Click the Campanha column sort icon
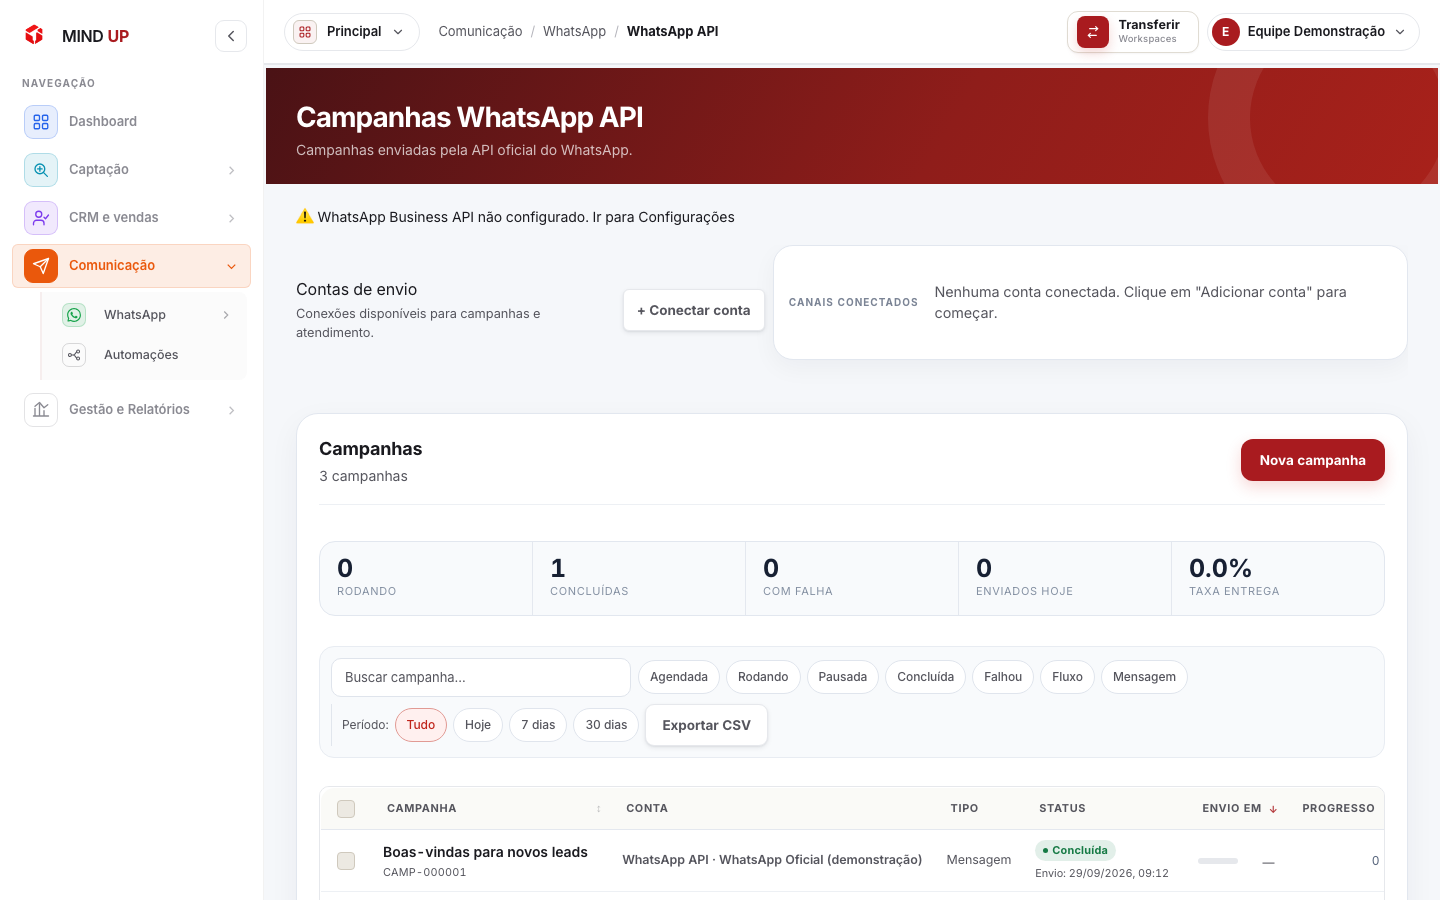 tap(599, 809)
